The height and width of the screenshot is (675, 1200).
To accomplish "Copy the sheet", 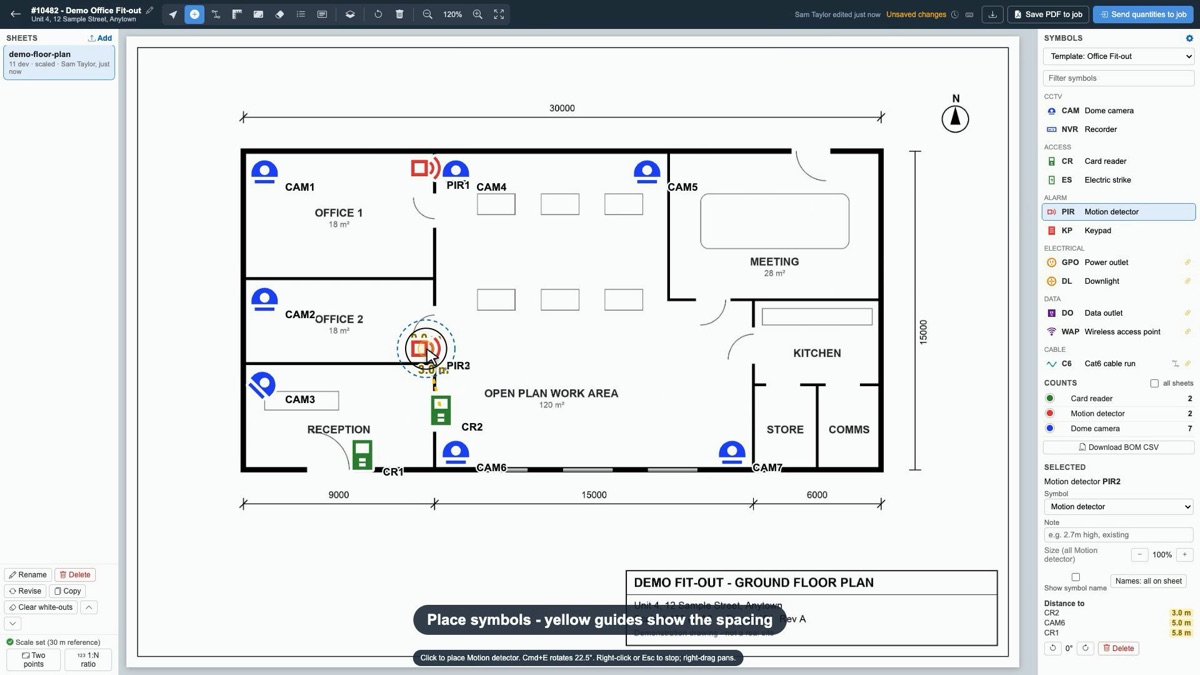I will [x=68, y=591].
